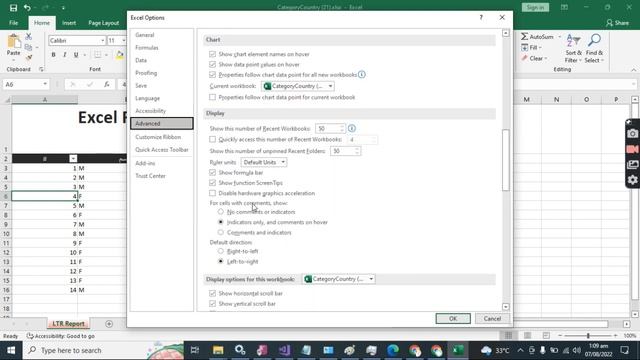Toggle Underline formatting in the ribbon
Screen dimensions: 640x360
pos(76,55)
